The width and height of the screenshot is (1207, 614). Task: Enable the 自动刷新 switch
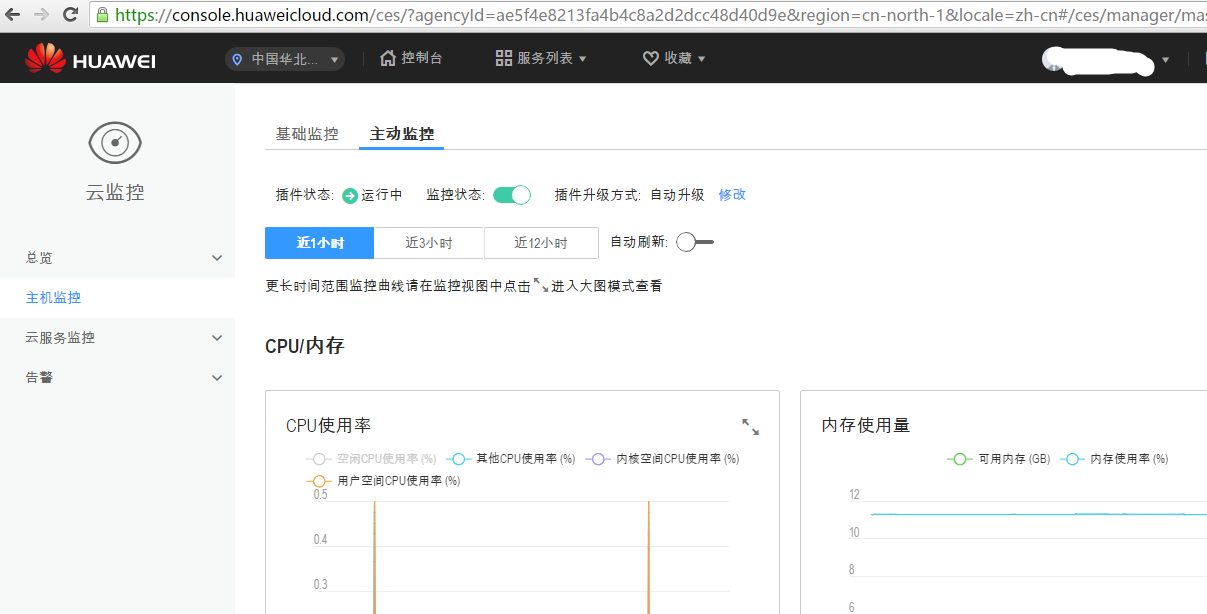(x=694, y=242)
